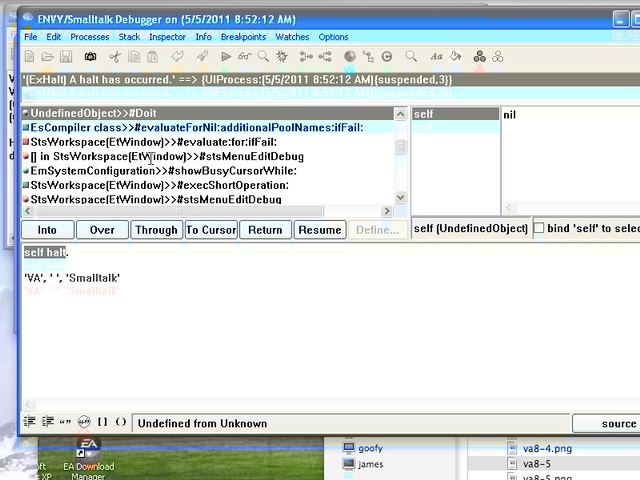The height and width of the screenshot is (480, 640).
Task: Click the dark three-circles toolbar icon
Action: point(480,56)
